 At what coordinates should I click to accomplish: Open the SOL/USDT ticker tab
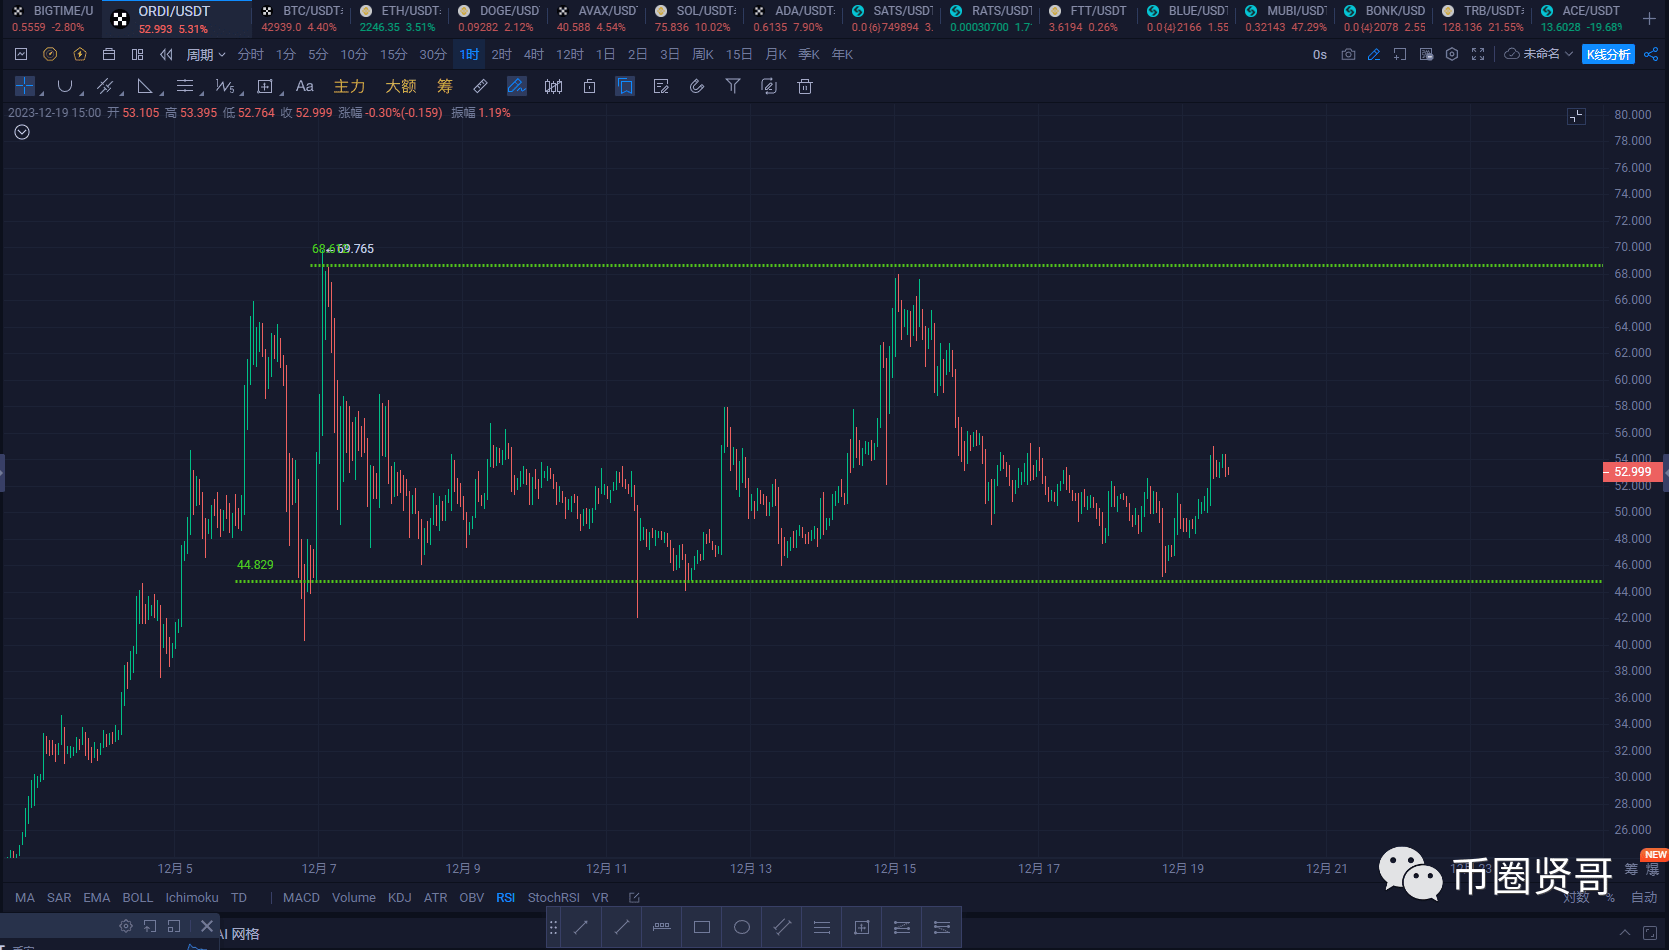click(695, 19)
